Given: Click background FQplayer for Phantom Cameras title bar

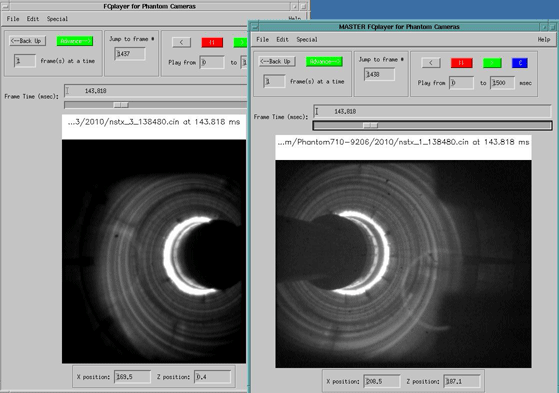Looking at the screenshot, I should [x=149, y=6].
